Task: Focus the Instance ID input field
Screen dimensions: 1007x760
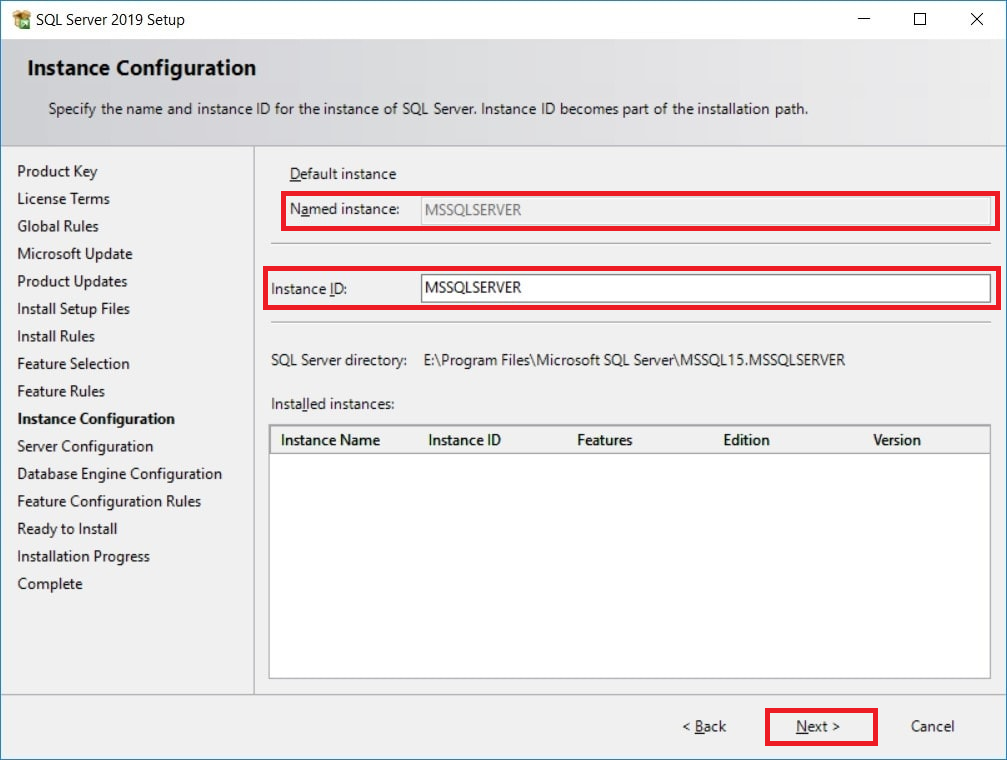Action: point(705,288)
